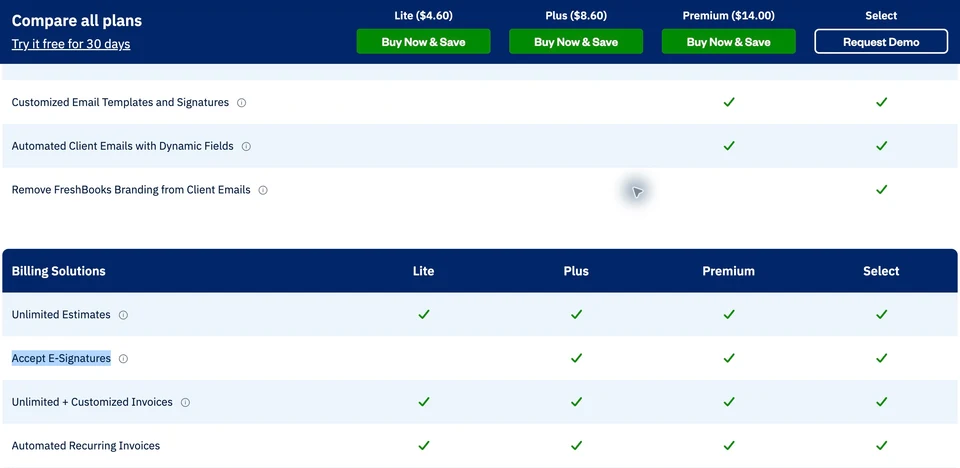The height and width of the screenshot is (468, 960).
Task: Open info icon for Customized Email Templates and Signatures
Action: point(241,103)
